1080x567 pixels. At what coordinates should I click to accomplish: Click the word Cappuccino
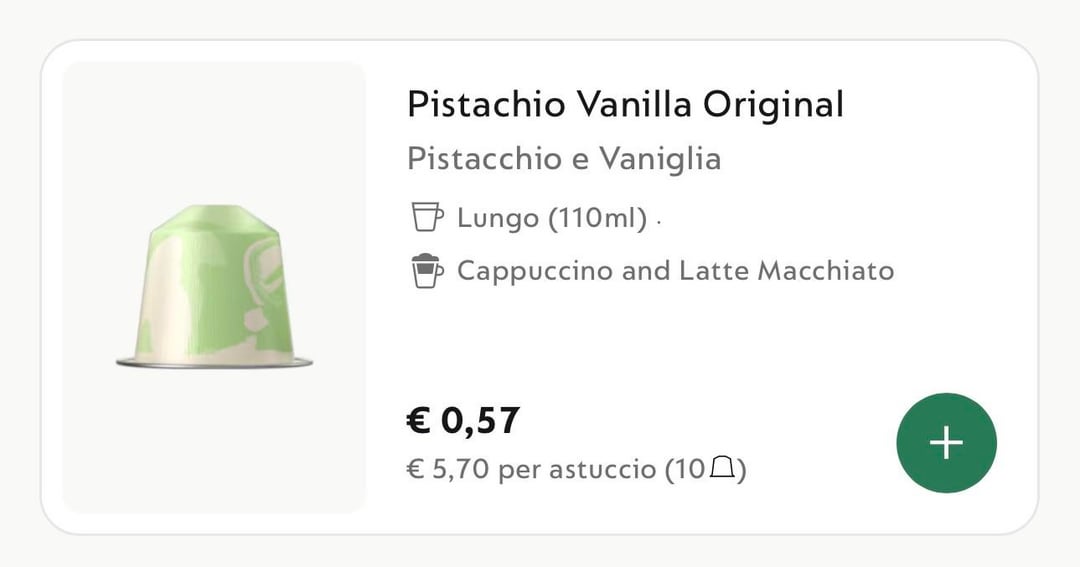click(x=535, y=271)
